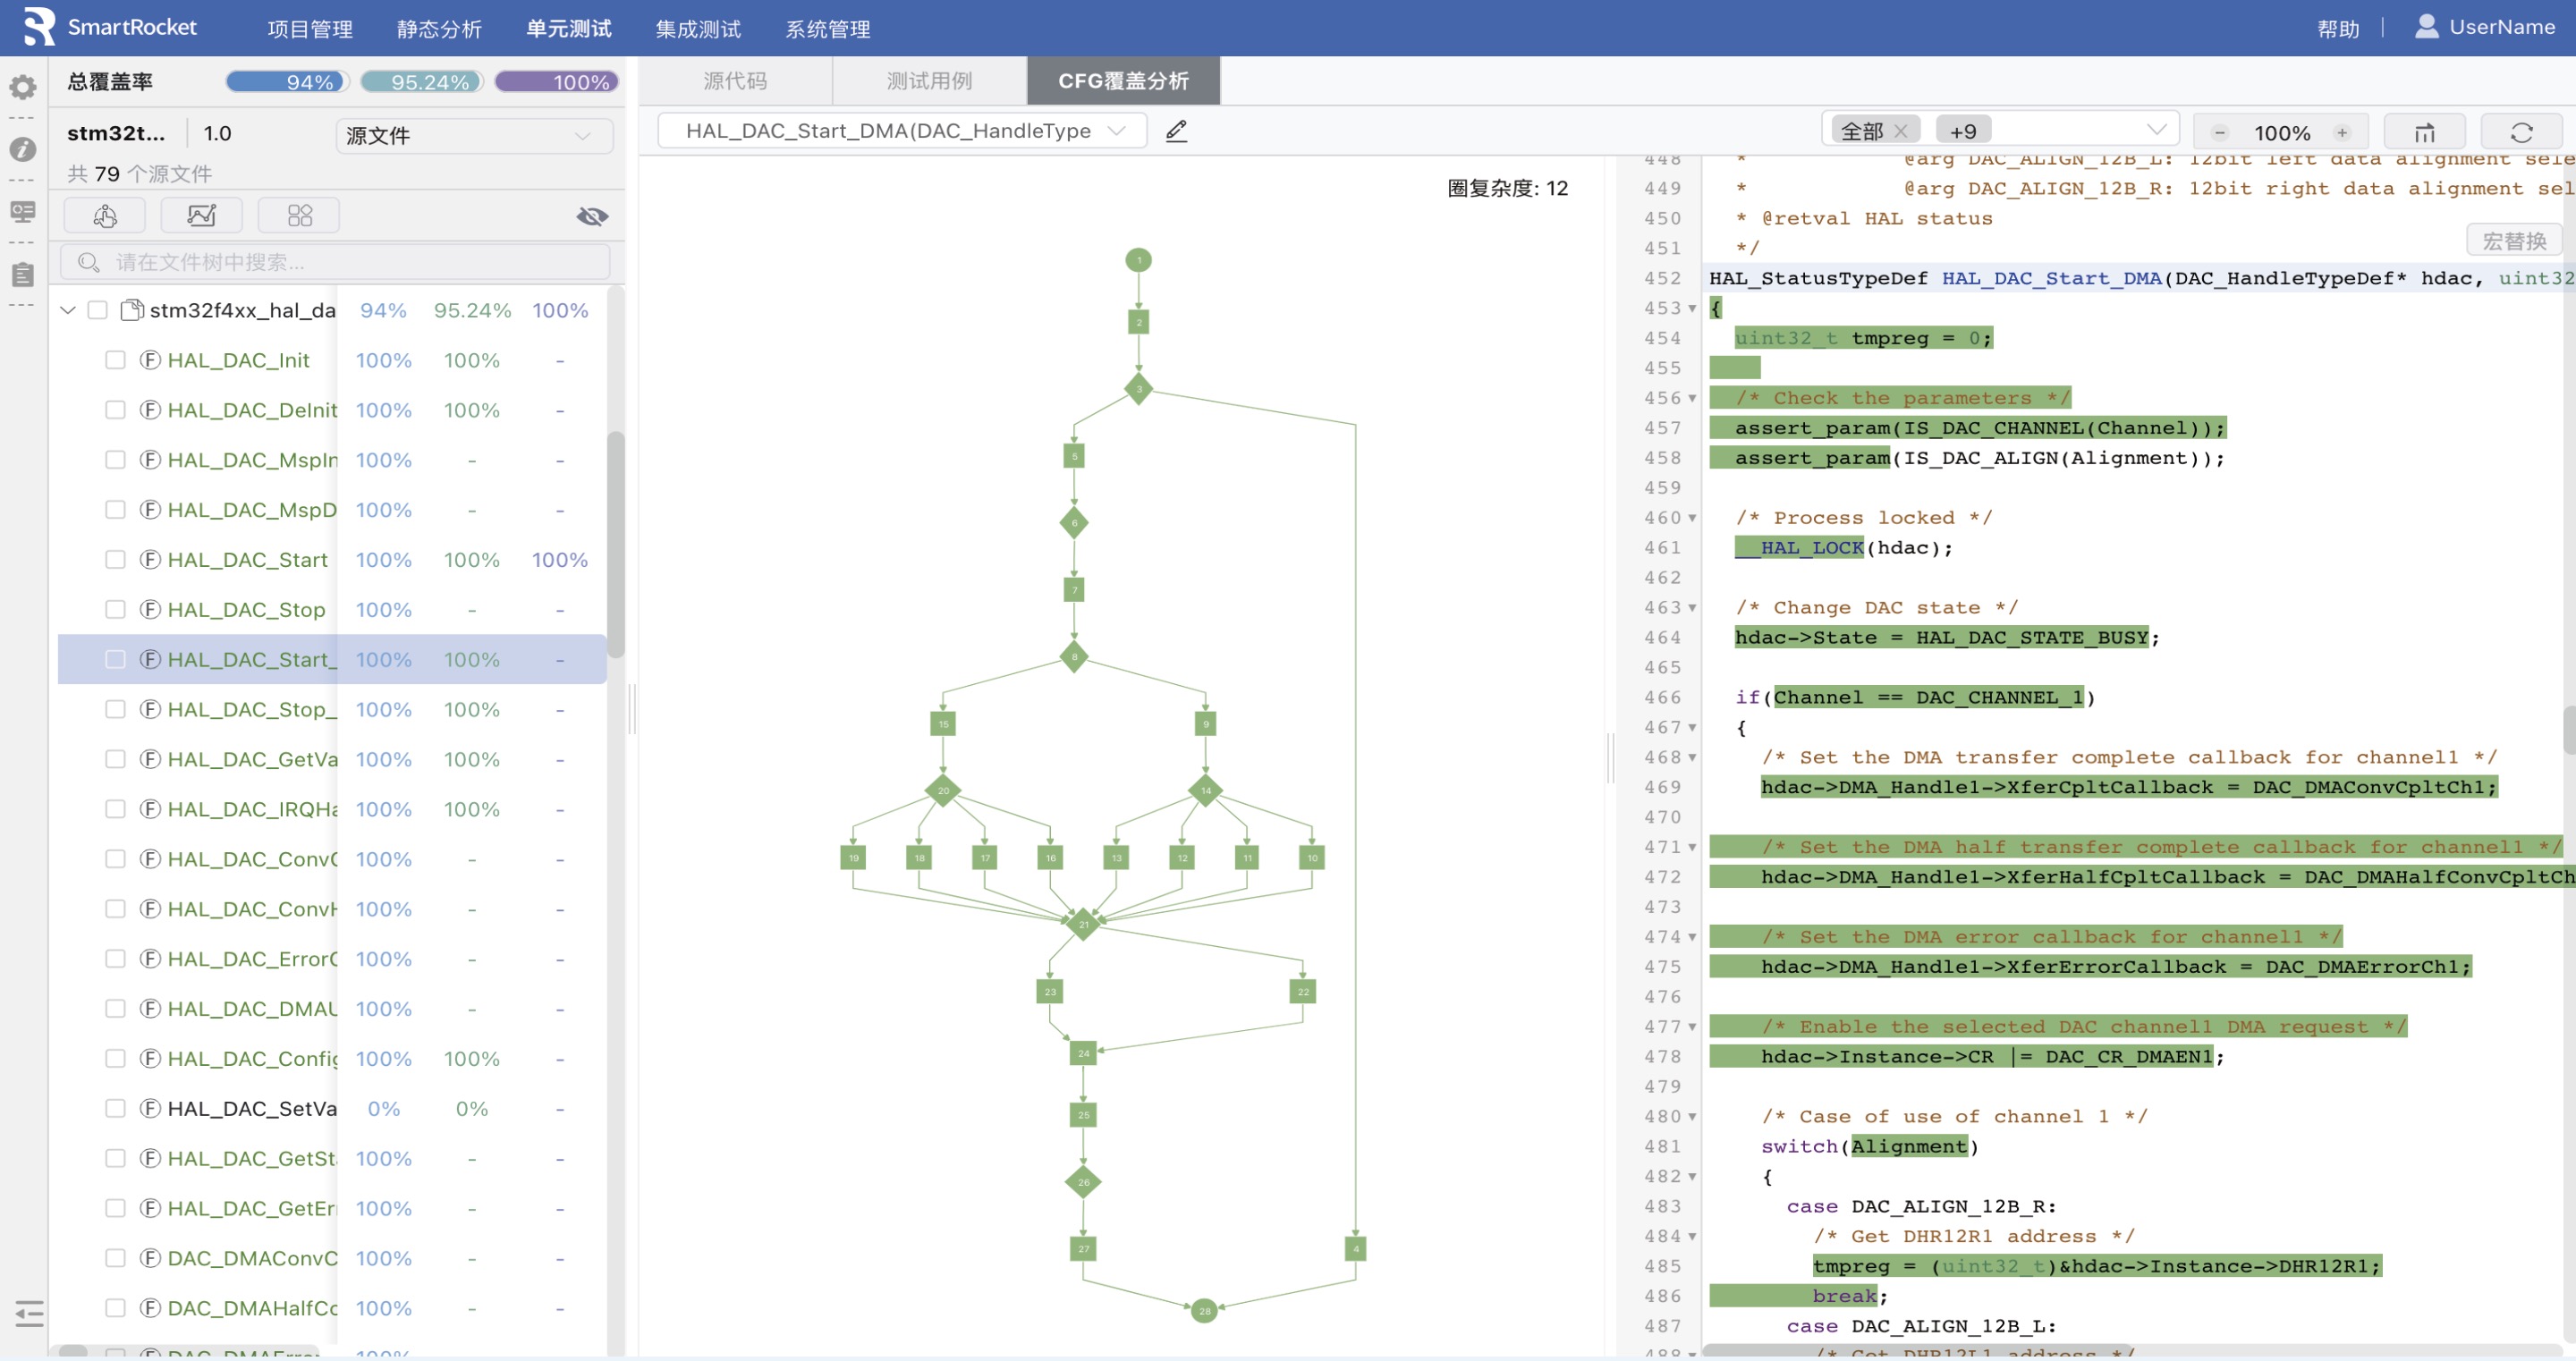Open the 源文件 dropdown
2576x1361 pixels.
tap(473, 135)
